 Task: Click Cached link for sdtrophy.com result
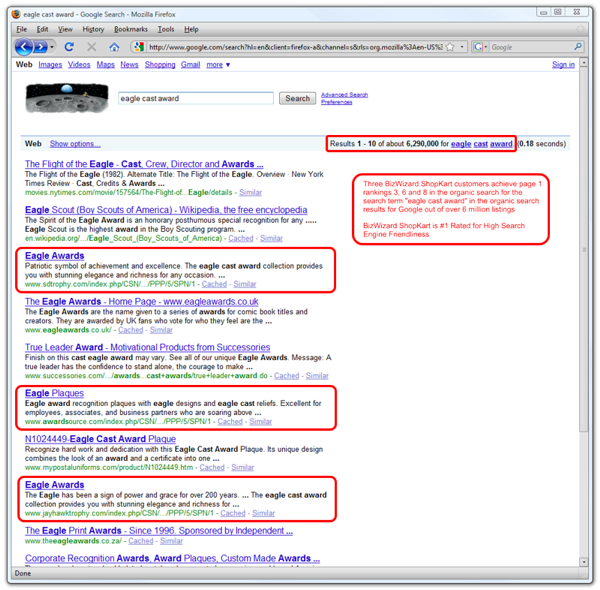214,284
